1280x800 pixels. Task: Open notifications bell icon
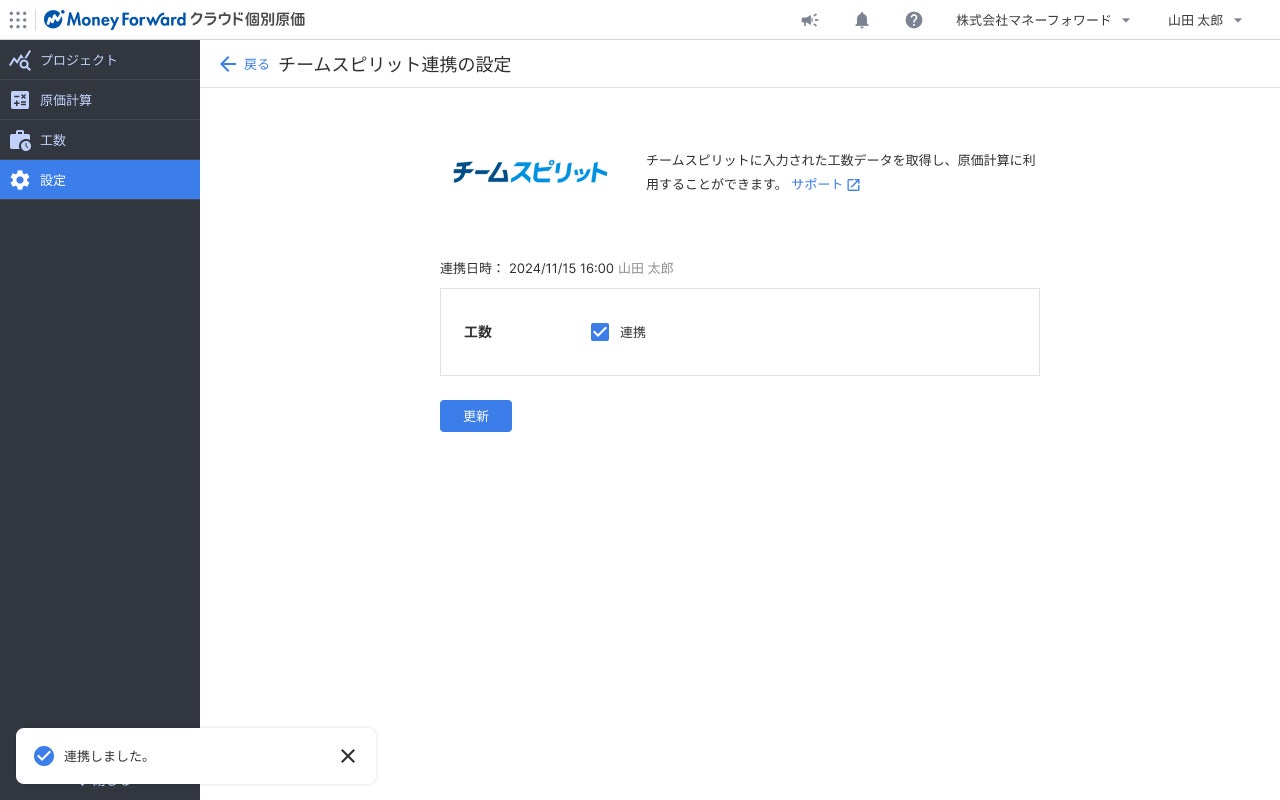(862, 20)
